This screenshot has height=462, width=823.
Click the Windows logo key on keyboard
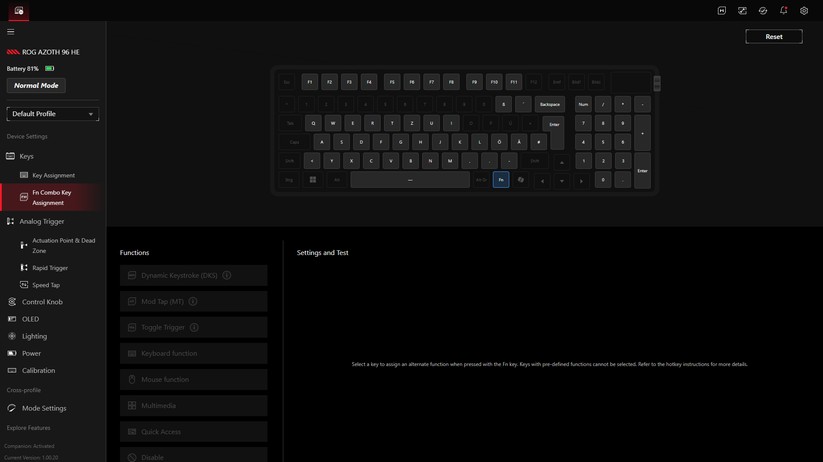(x=313, y=180)
